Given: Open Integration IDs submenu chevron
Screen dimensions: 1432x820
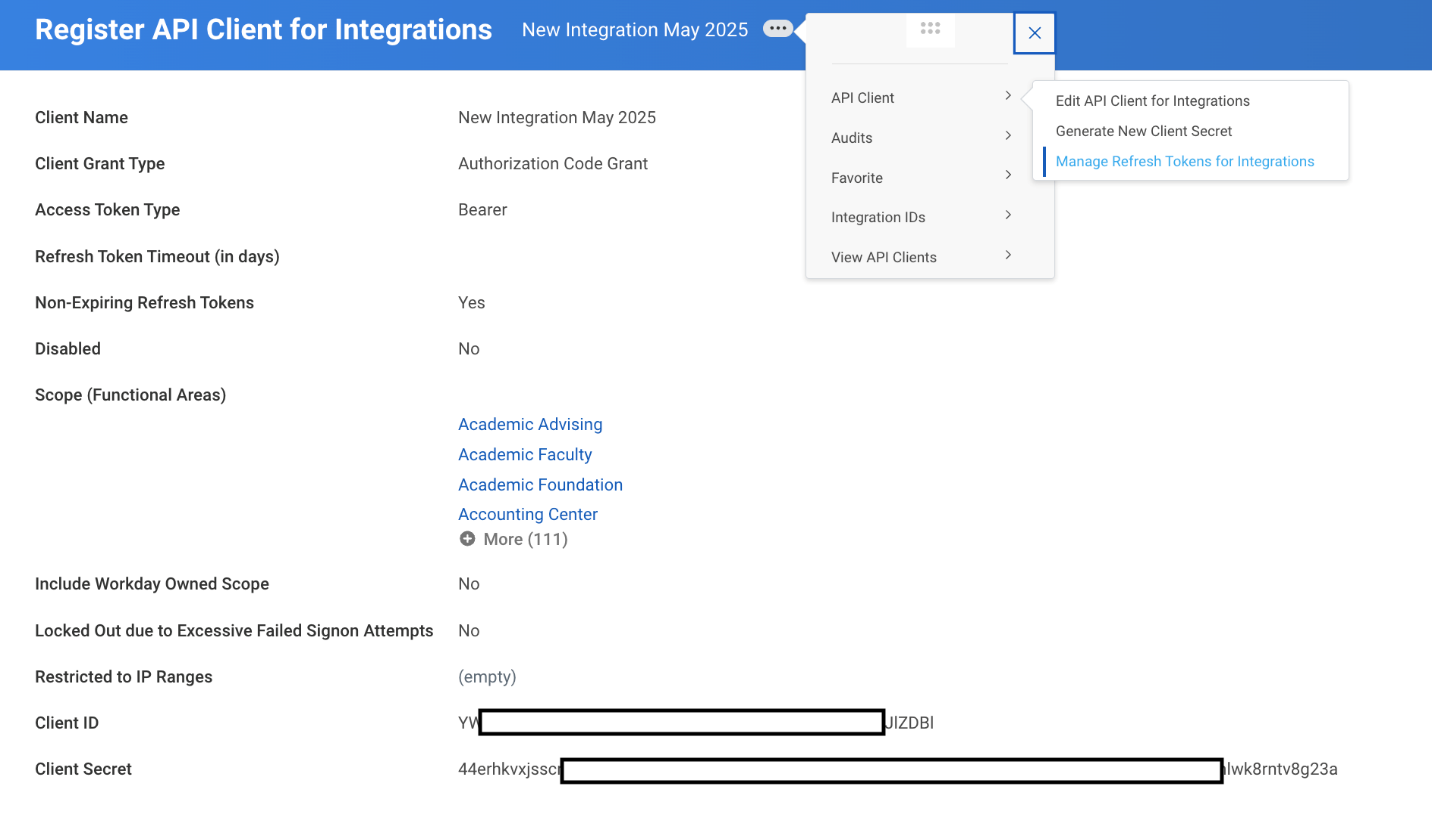Looking at the screenshot, I should click(x=1008, y=215).
